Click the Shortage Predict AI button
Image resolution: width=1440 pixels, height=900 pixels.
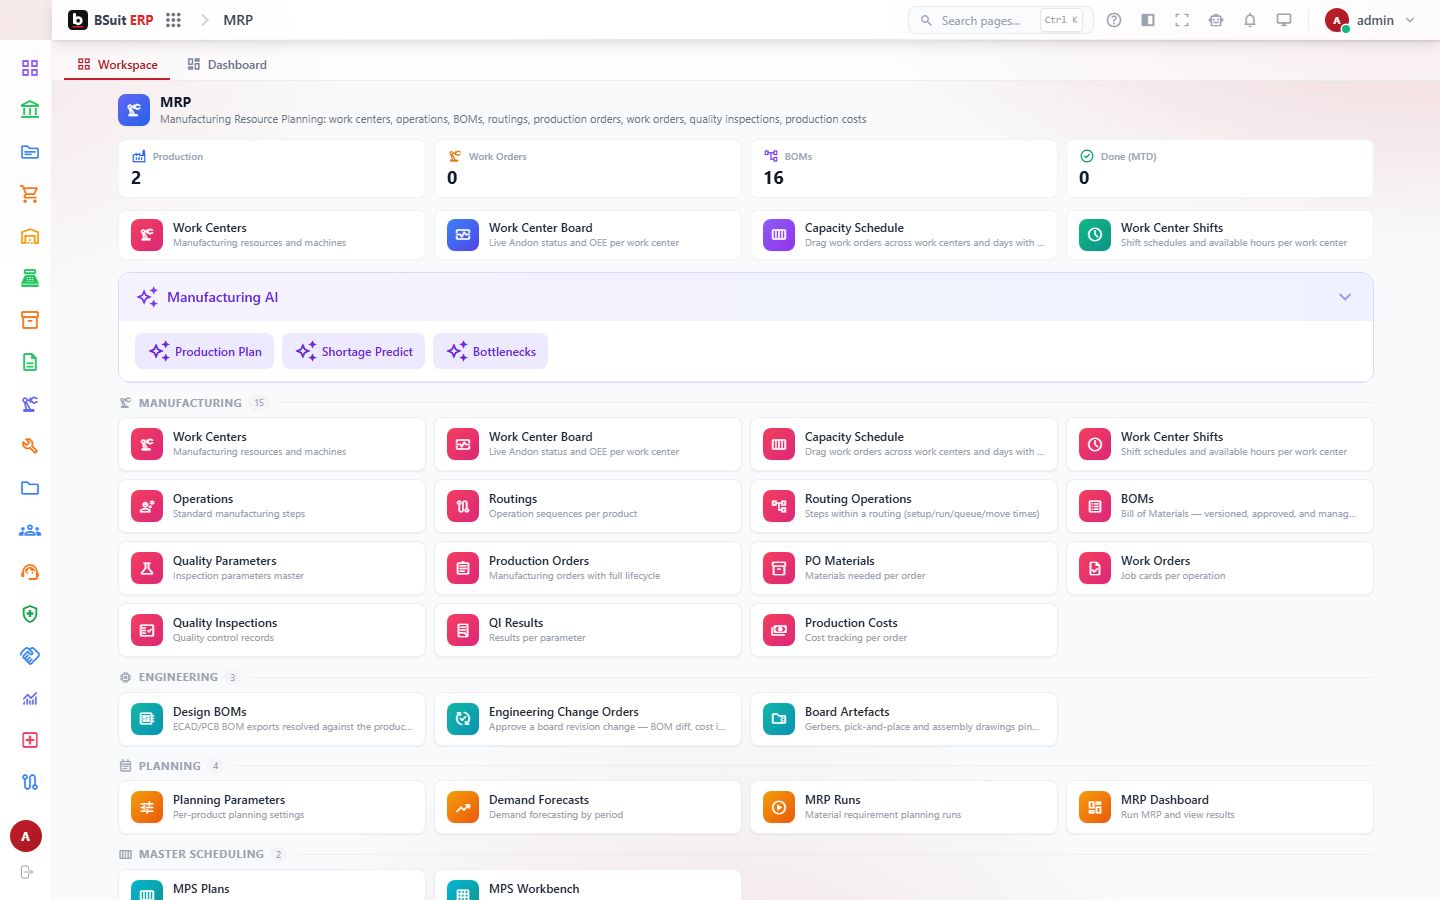point(354,351)
